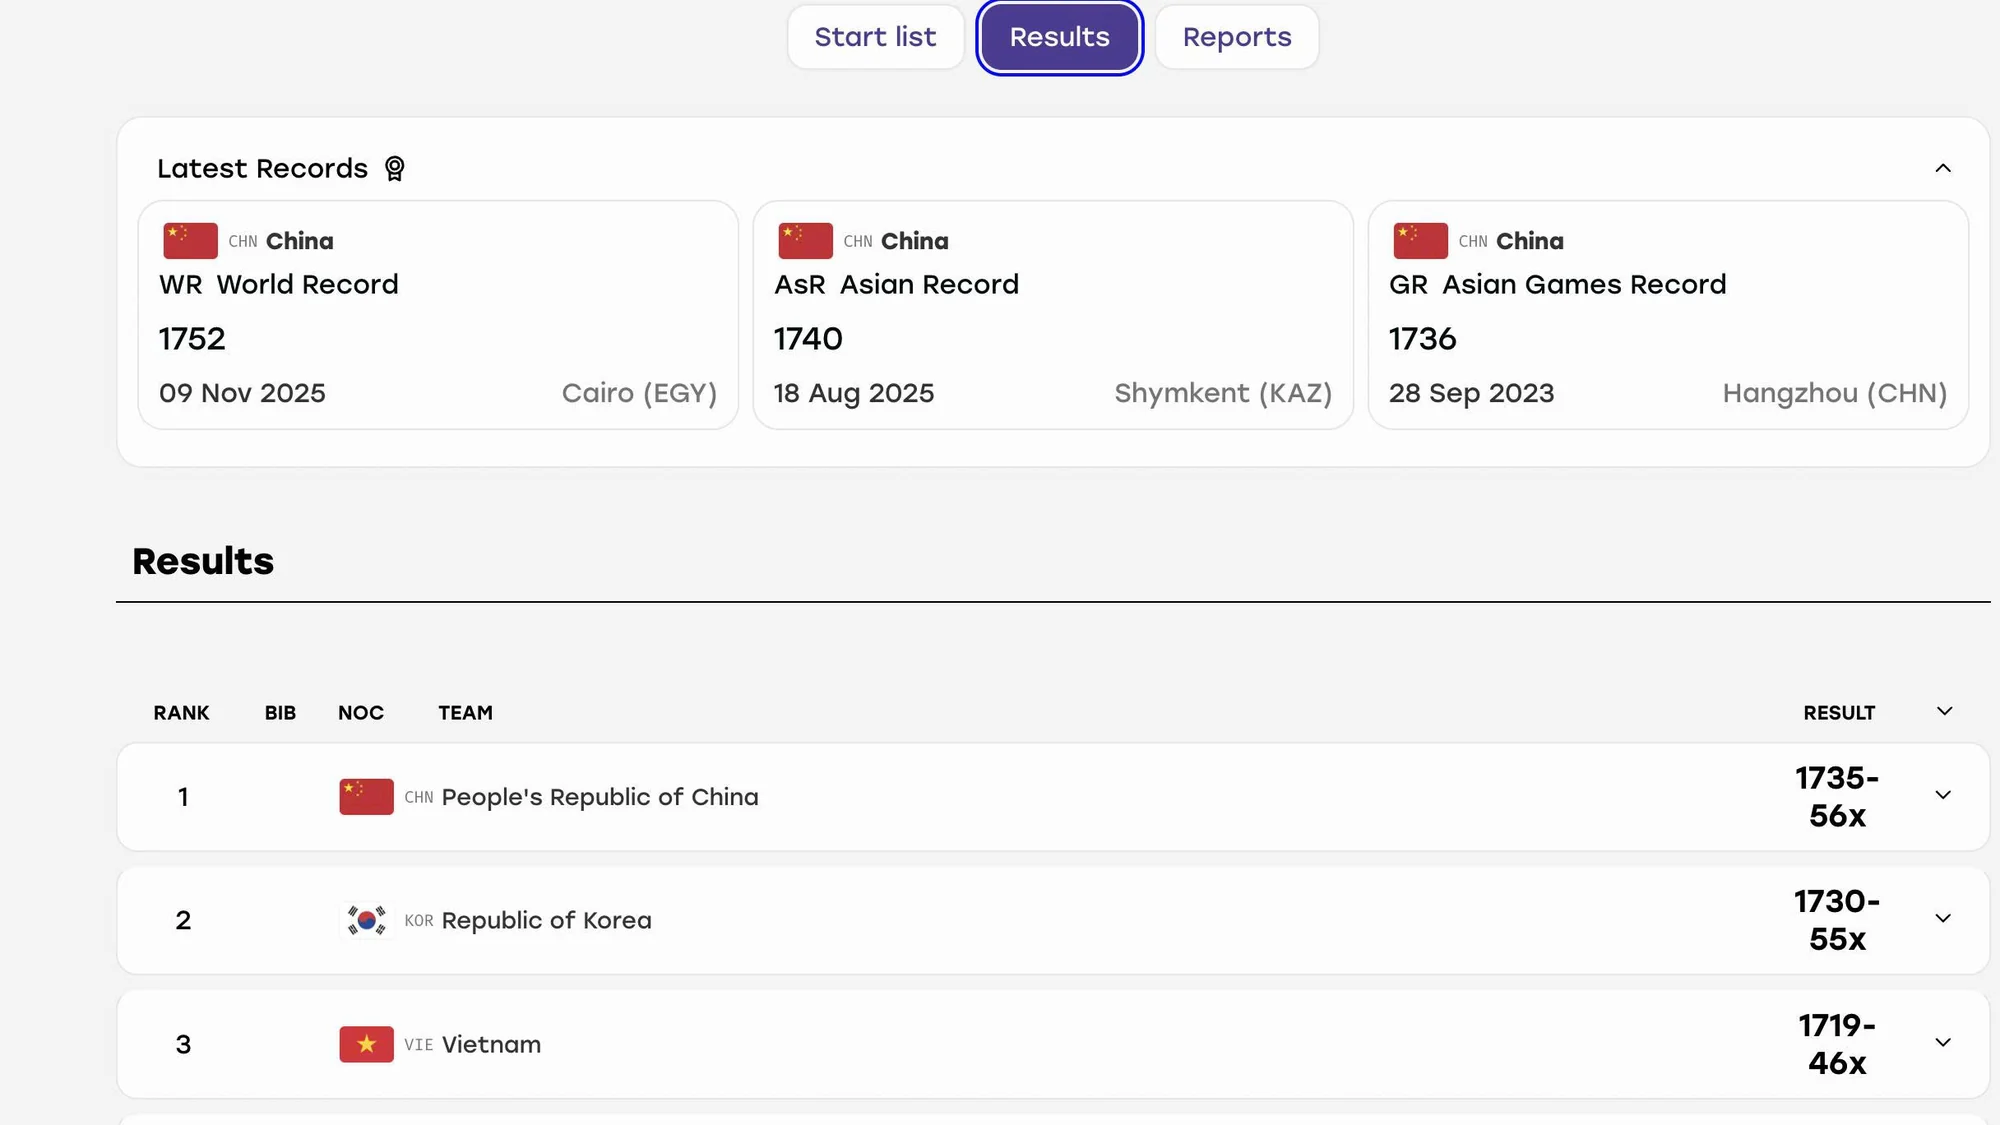Open the Asian Record 1740 card
The image size is (2000, 1125).
click(1053, 315)
